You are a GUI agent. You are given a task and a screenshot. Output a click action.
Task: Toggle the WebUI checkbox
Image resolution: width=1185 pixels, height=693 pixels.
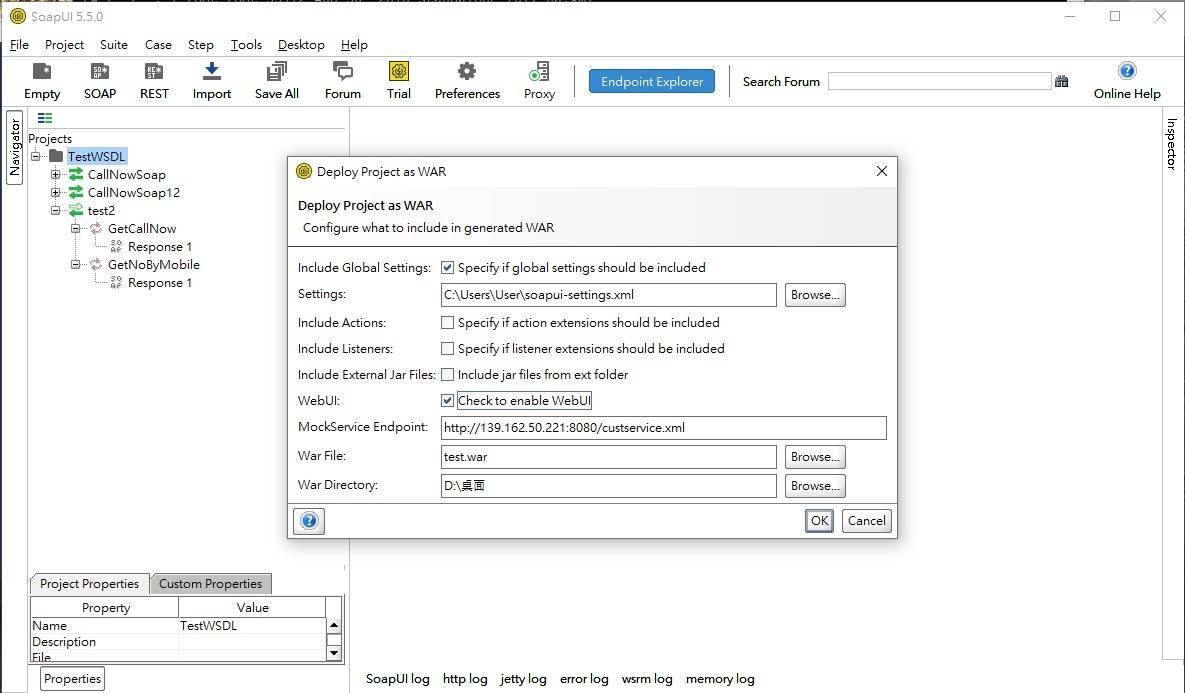click(x=447, y=401)
